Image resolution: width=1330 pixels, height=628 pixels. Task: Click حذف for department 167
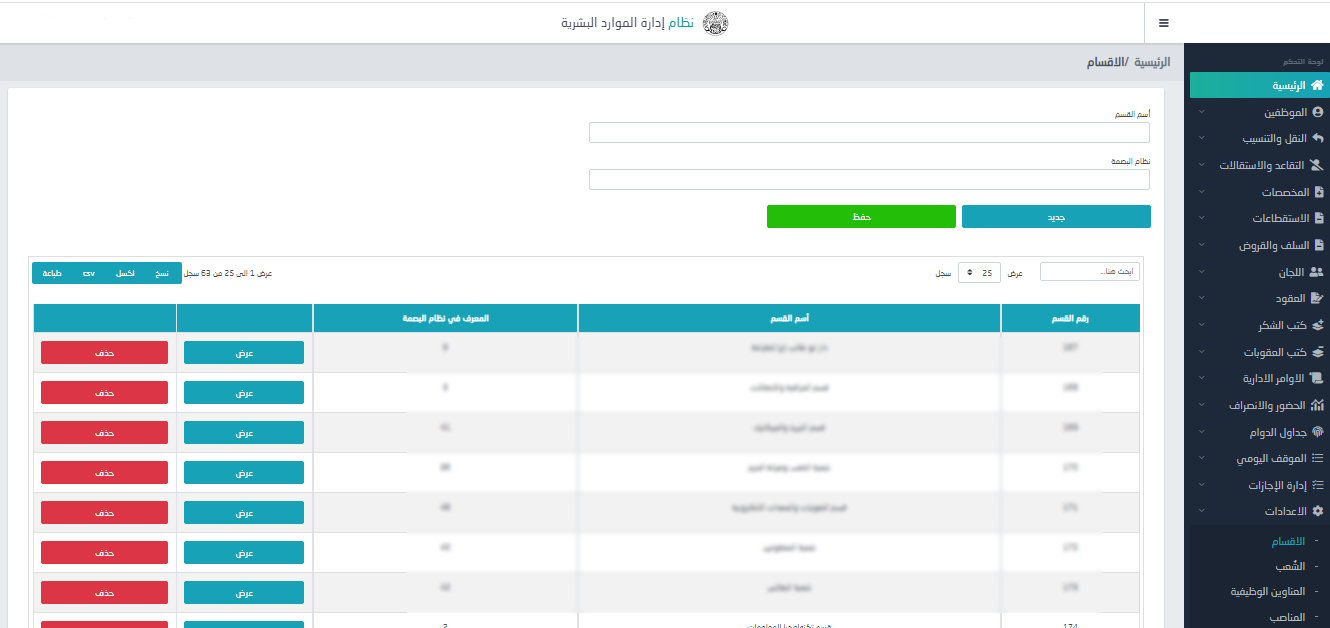[104, 353]
